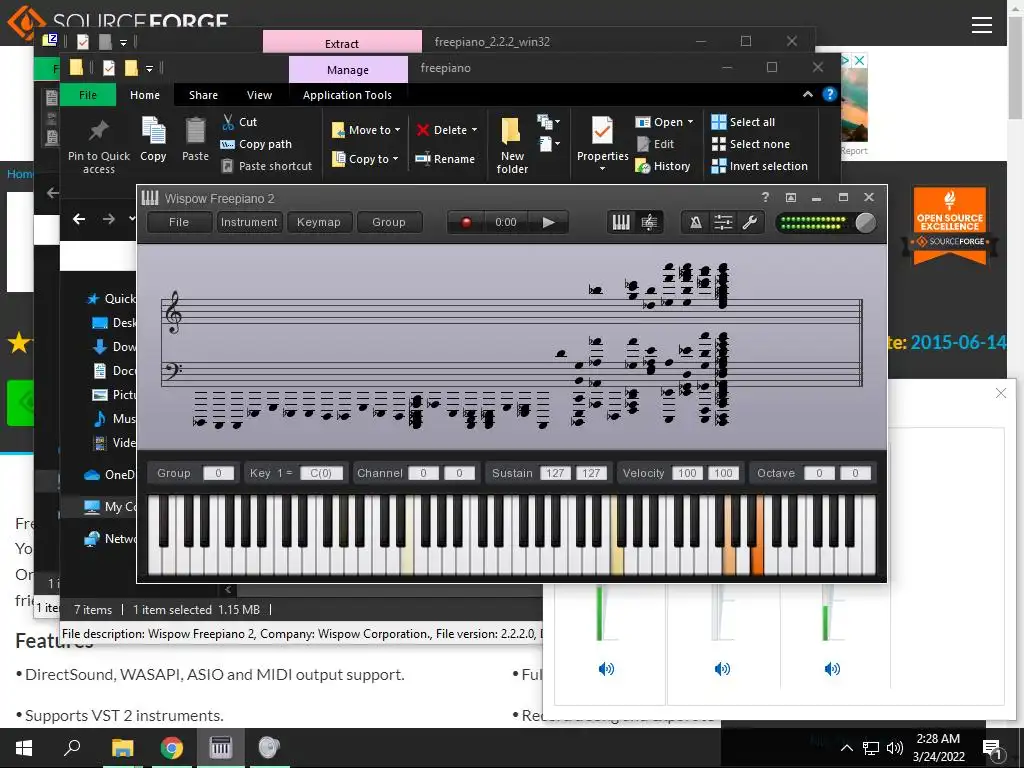1024x768 pixels.
Task: Click Select none in ribbon
Action: (750, 144)
